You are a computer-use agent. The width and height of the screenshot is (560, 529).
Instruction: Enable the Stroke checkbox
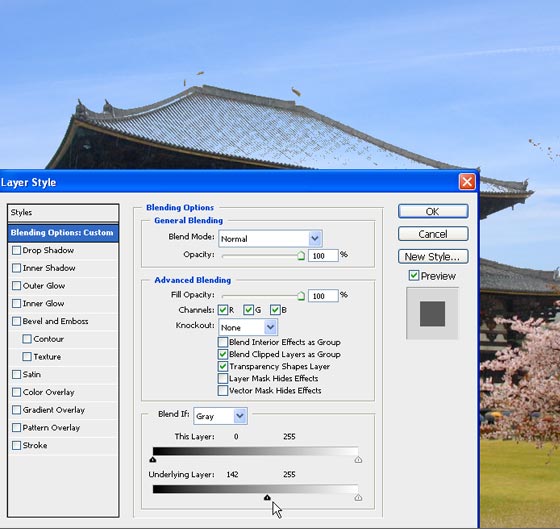[16, 445]
